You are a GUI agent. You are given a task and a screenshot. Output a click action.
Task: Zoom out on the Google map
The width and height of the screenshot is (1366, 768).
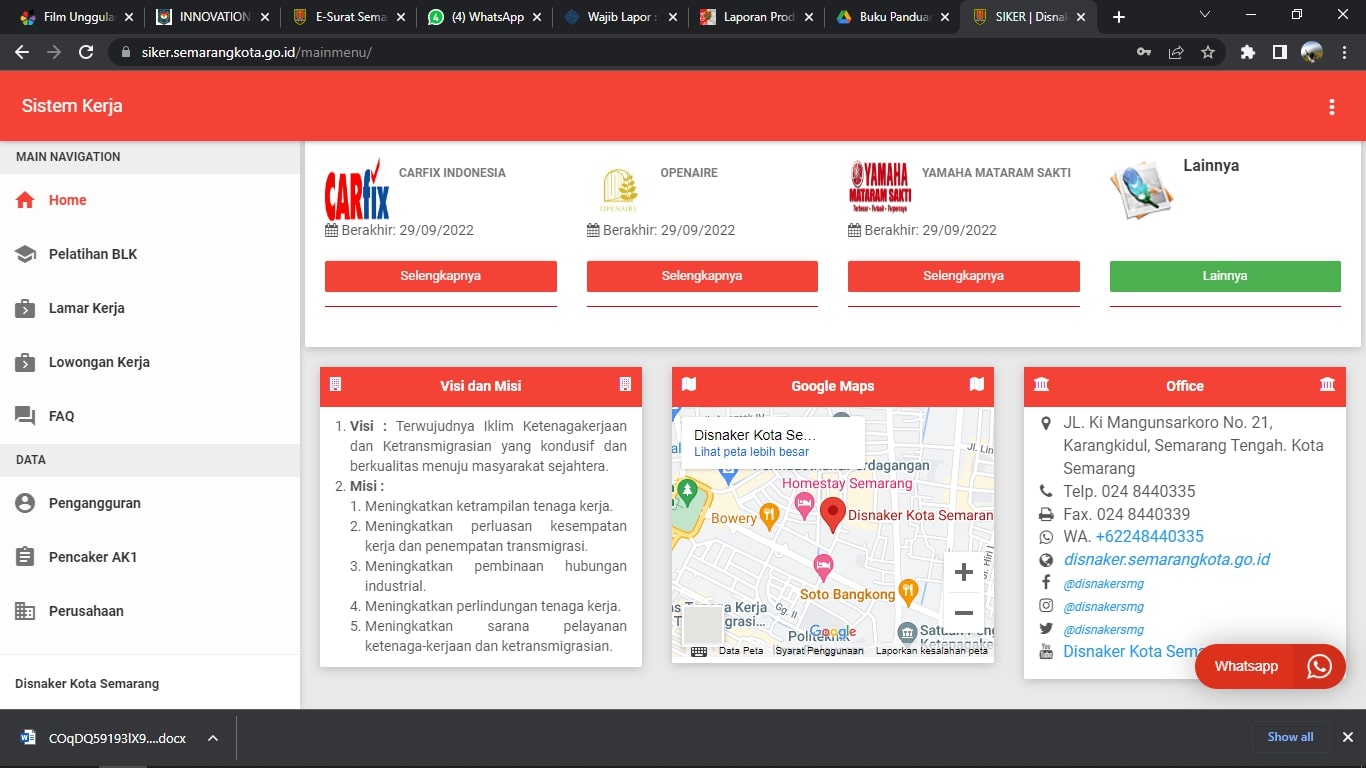tap(963, 613)
